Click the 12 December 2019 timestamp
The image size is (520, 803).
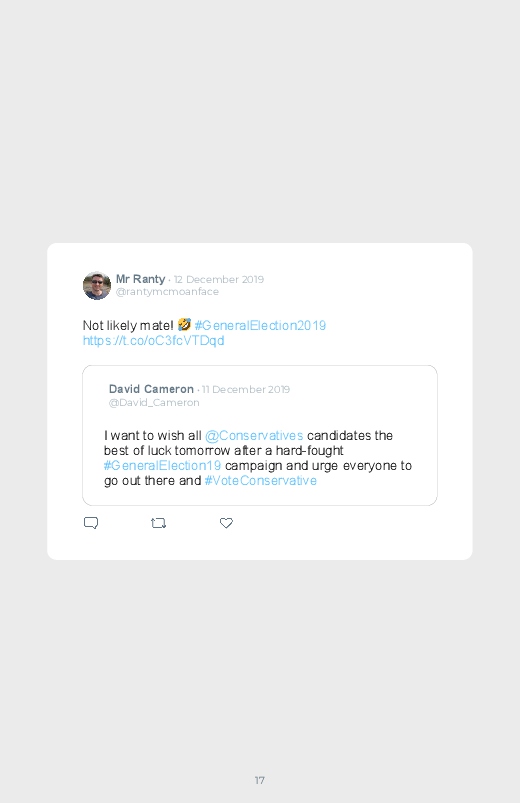[x=219, y=279]
